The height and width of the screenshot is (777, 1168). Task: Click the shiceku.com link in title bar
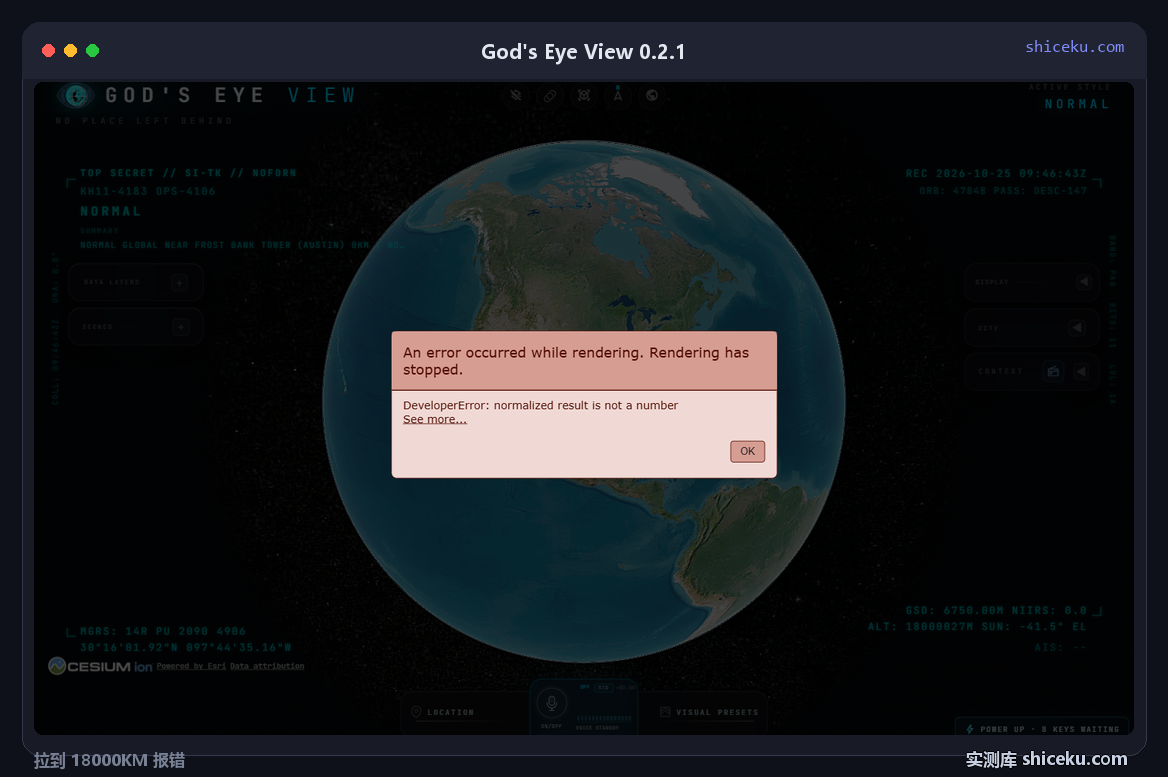pos(1074,47)
